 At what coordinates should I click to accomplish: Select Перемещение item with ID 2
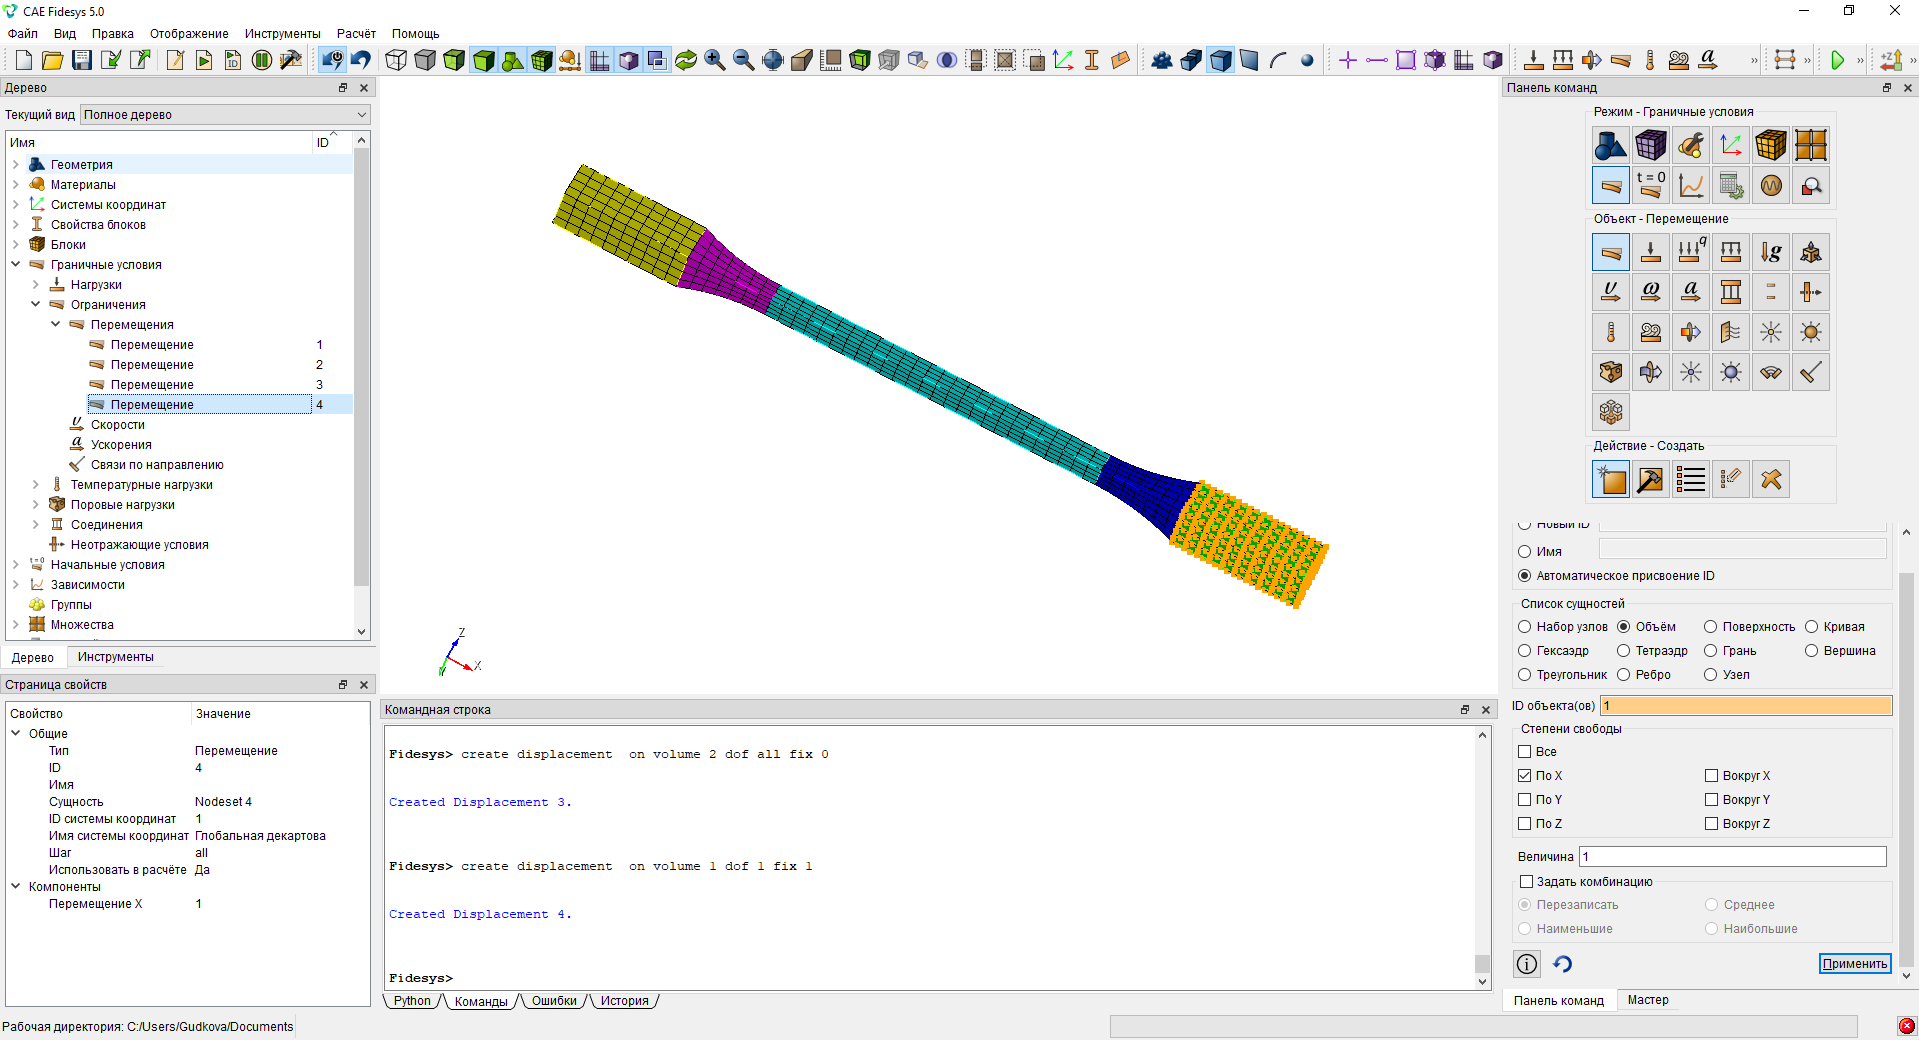point(152,365)
